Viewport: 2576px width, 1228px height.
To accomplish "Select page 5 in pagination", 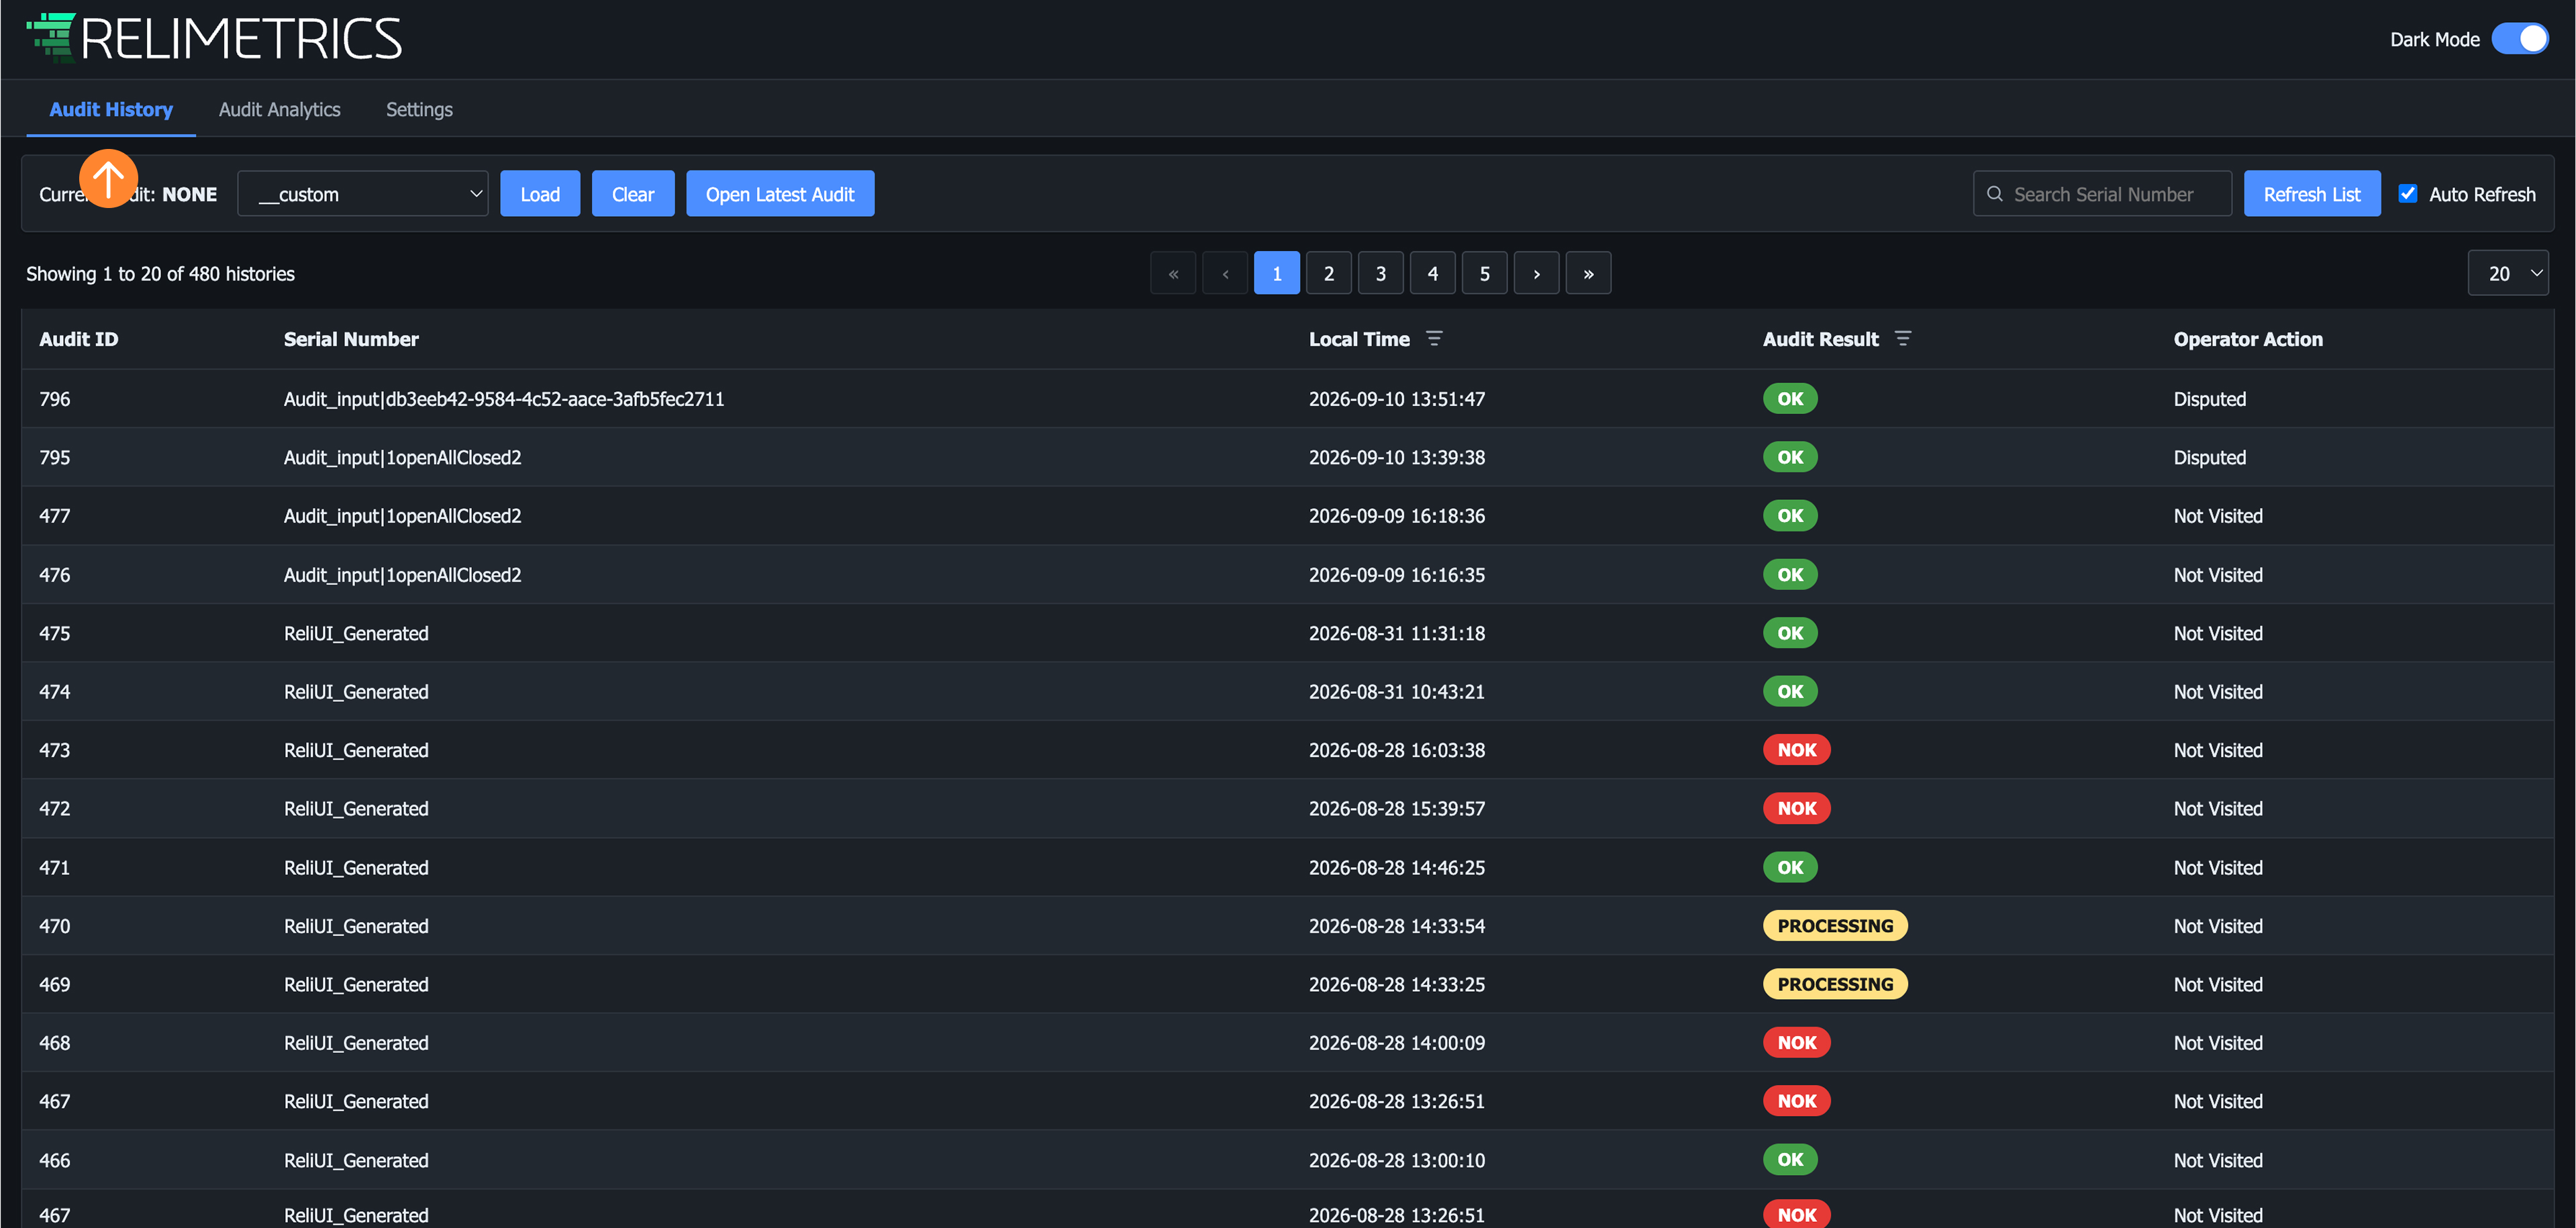I will [x=1485, y=273].
